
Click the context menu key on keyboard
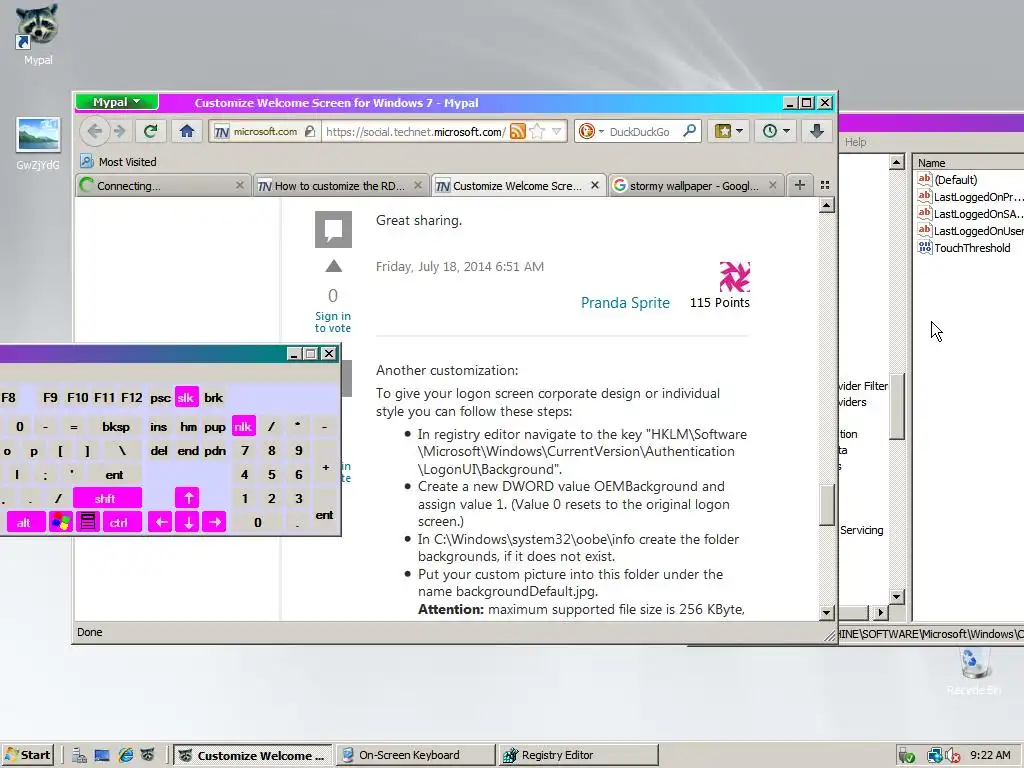[x=88, y=522]
